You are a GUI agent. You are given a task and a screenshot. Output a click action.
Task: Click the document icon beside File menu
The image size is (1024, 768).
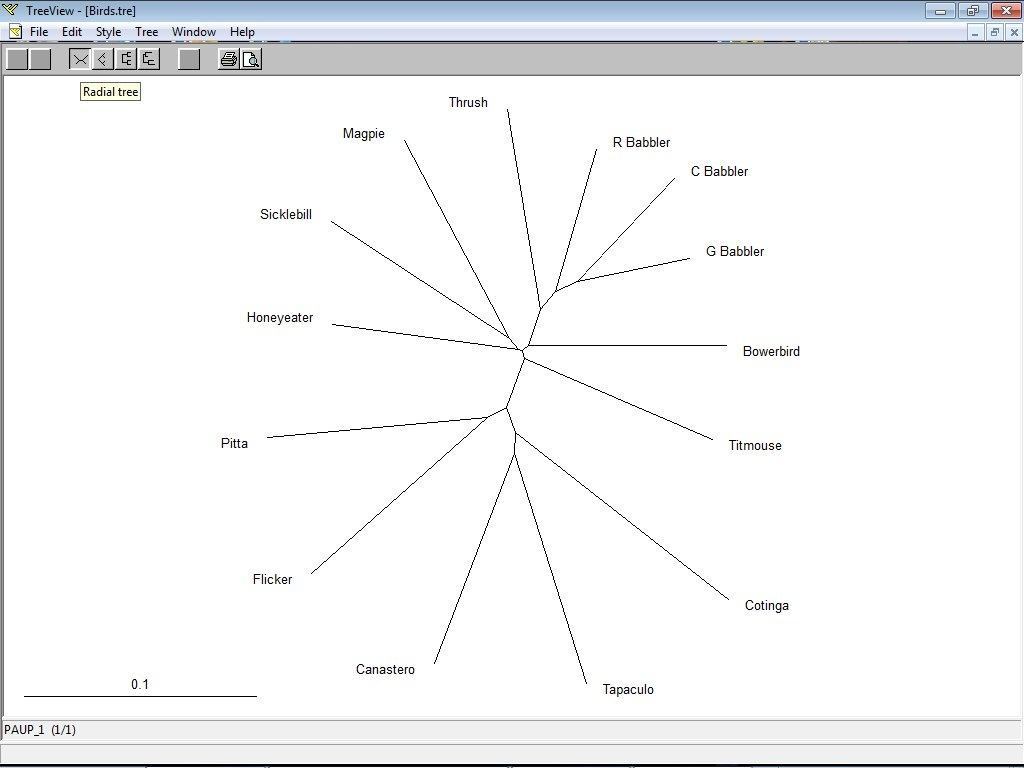click(x=15, y=31)
